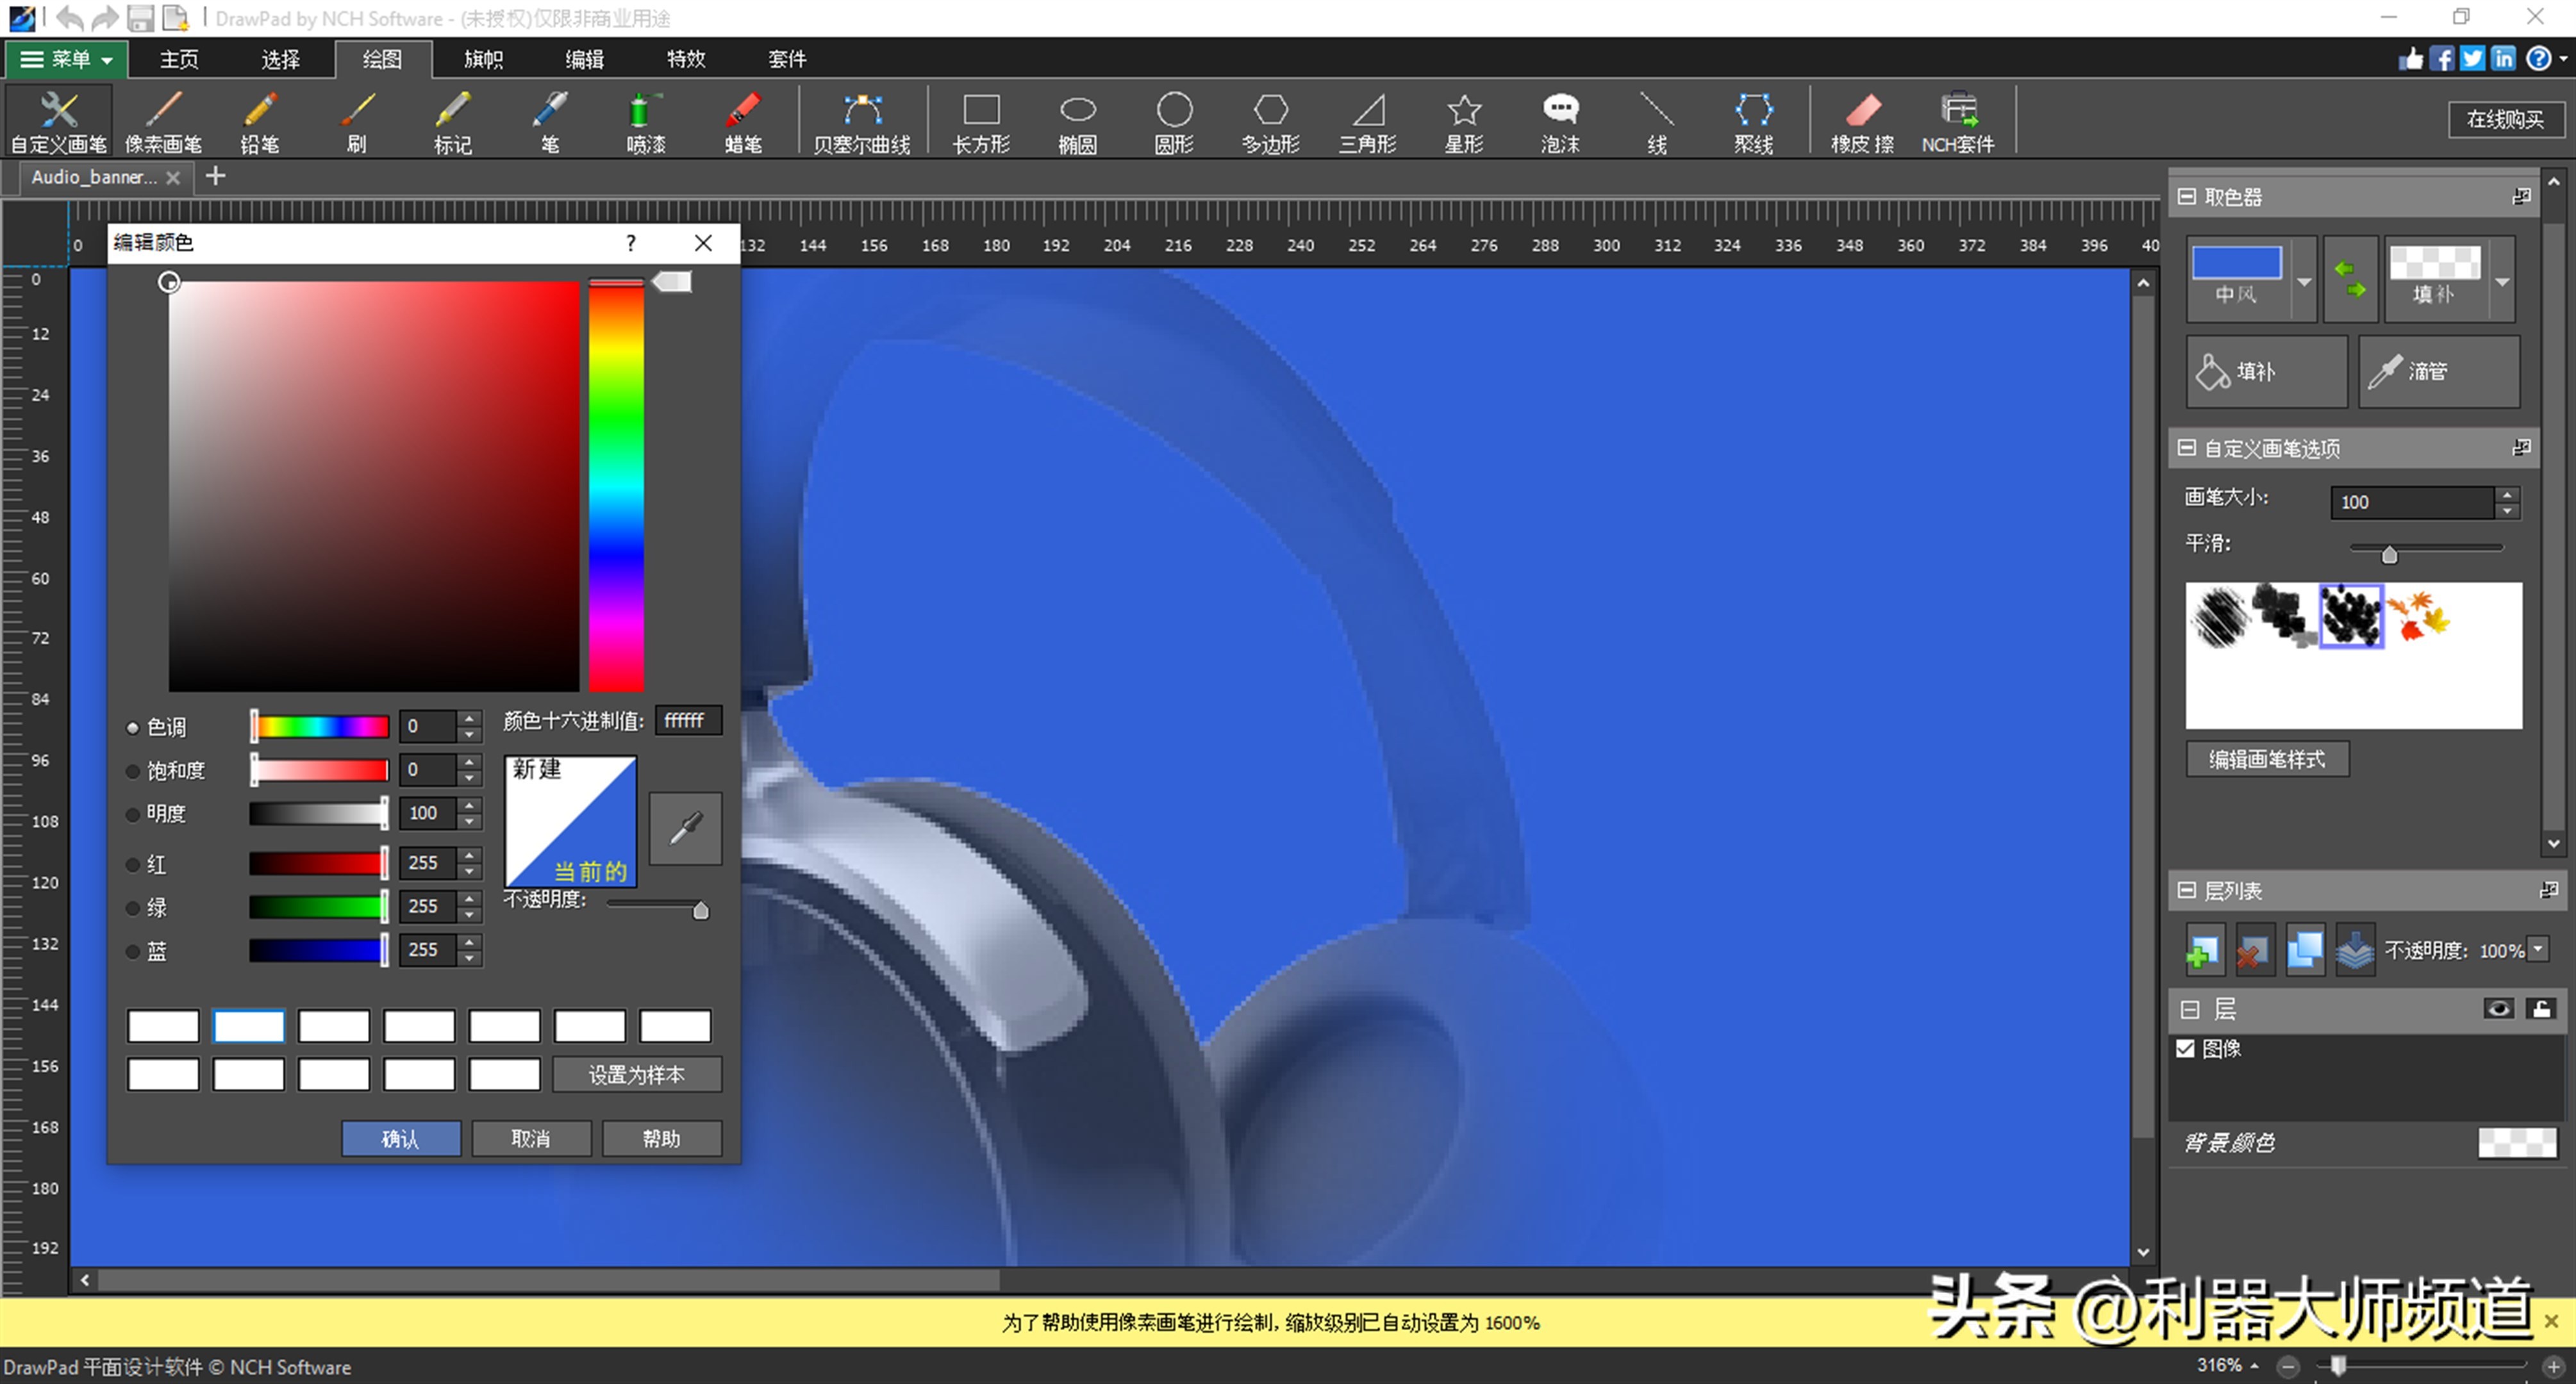Click the 设置为样本 set as swatch button
The height and width of the screenshot is (1384, 2576).
[636, 1074]
